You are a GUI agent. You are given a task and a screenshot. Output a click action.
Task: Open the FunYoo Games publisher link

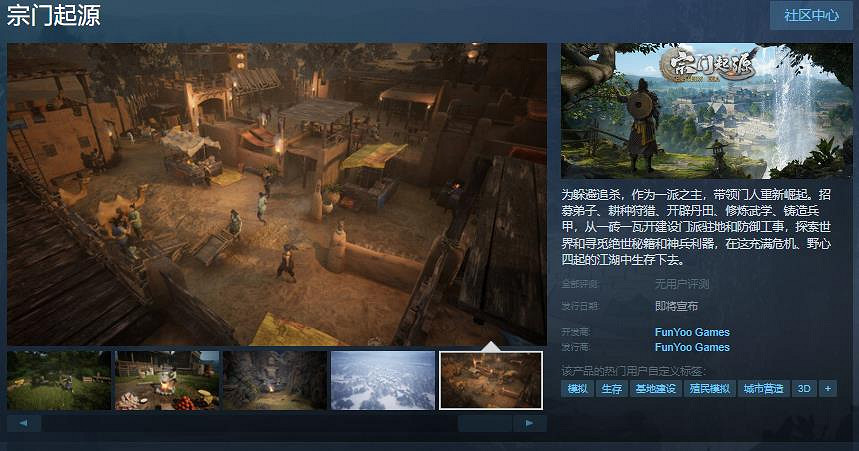(692, 347)
